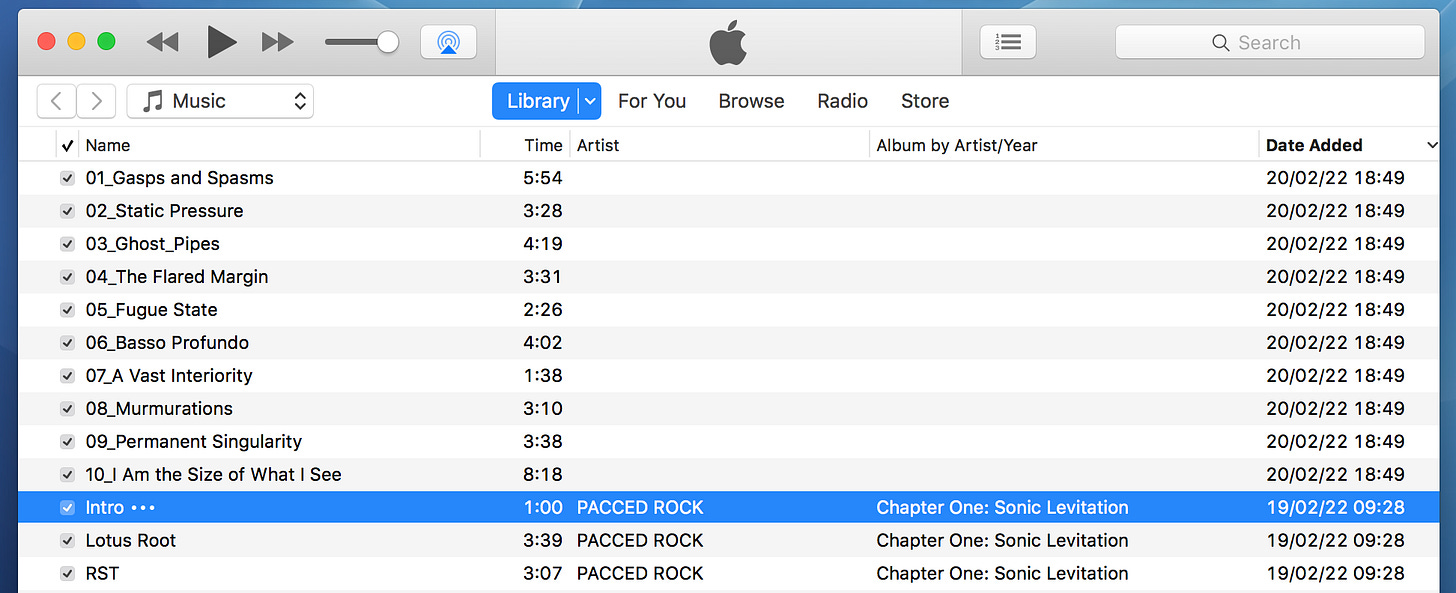This screenshot has height=593, width=1456.
Task: Select the track 07_A Vast Interiority
Action: (169, 376)
